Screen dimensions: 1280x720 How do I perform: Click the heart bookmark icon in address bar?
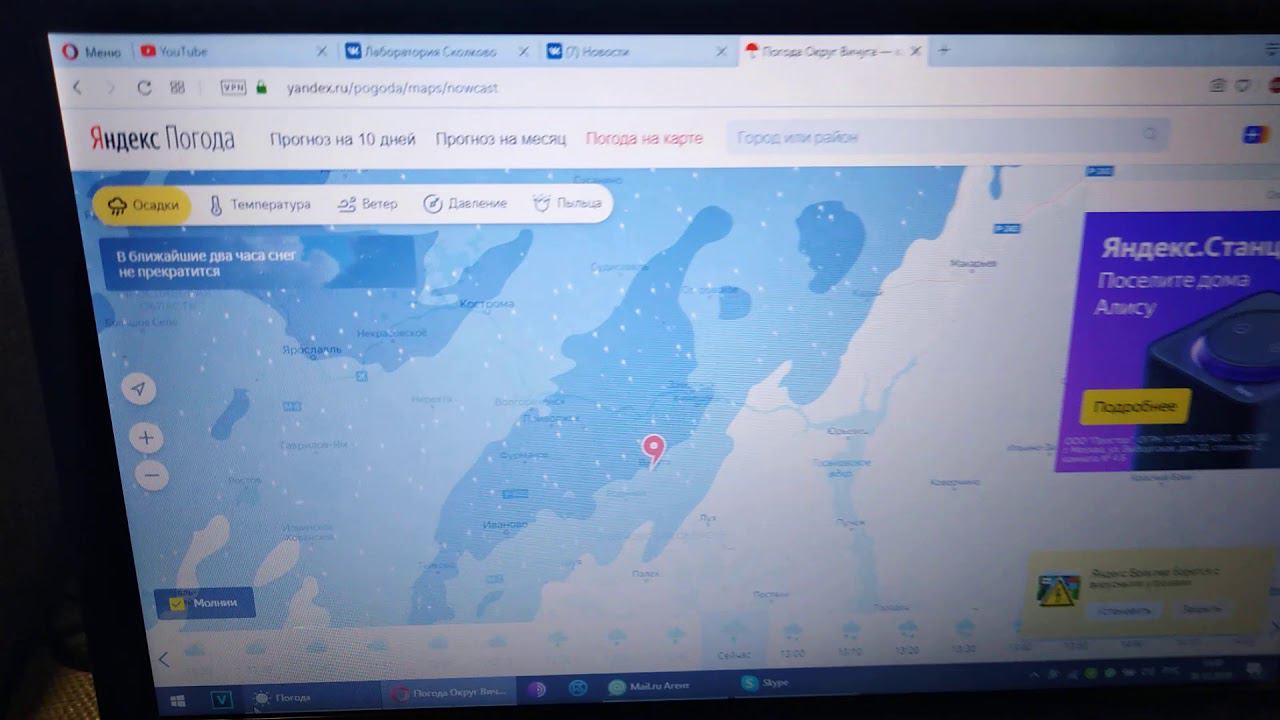coord(1242,86)
